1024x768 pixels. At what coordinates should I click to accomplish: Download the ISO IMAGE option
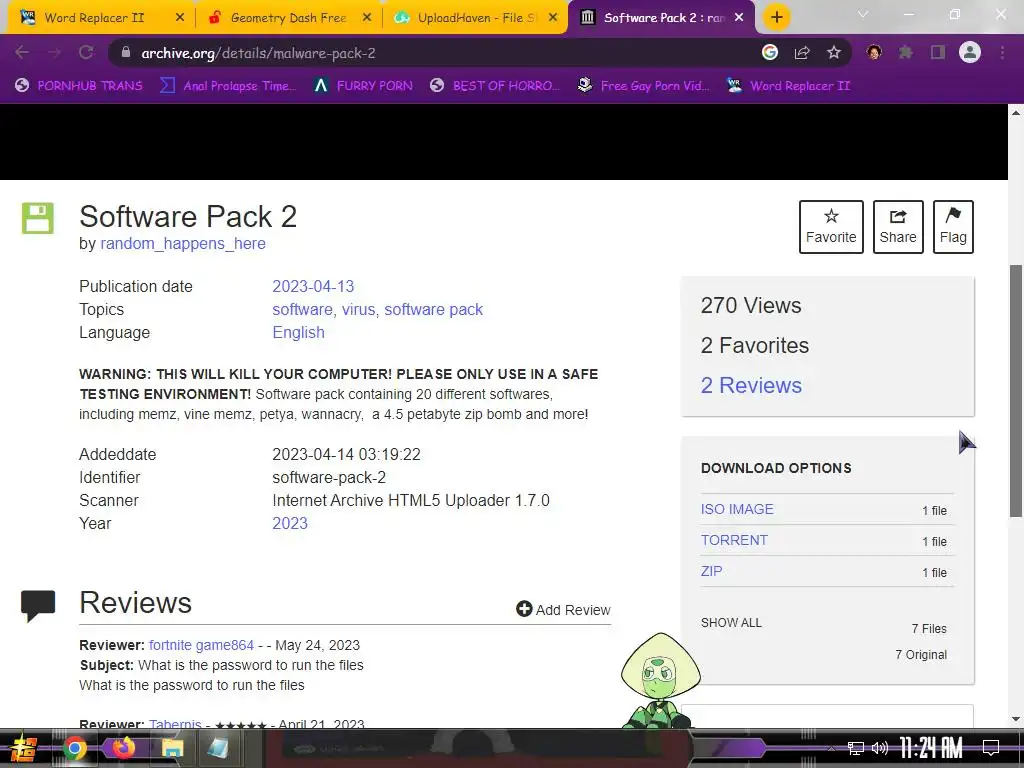737,509
